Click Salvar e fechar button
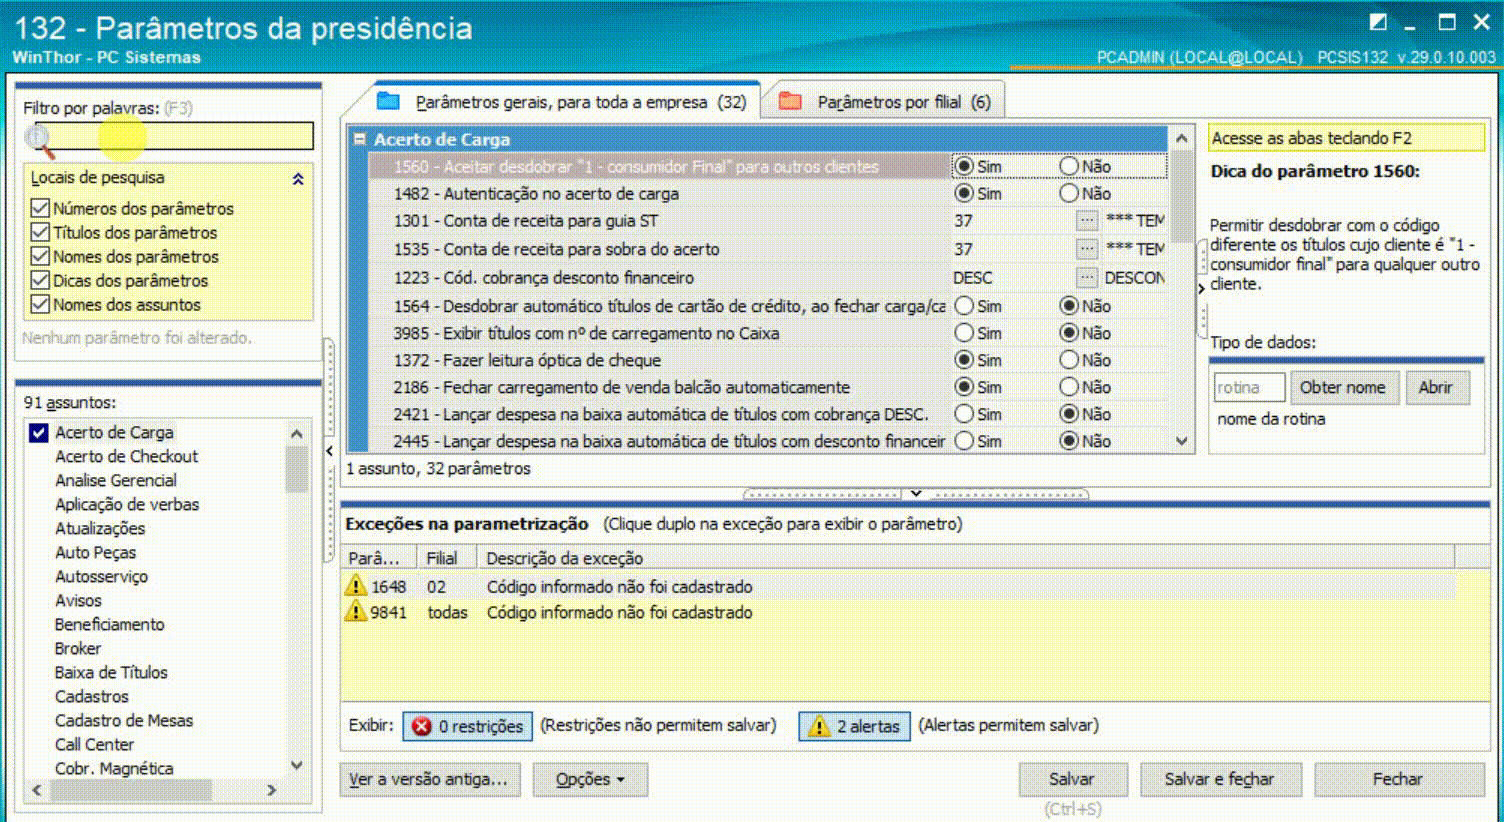 tap(1219, 779)
